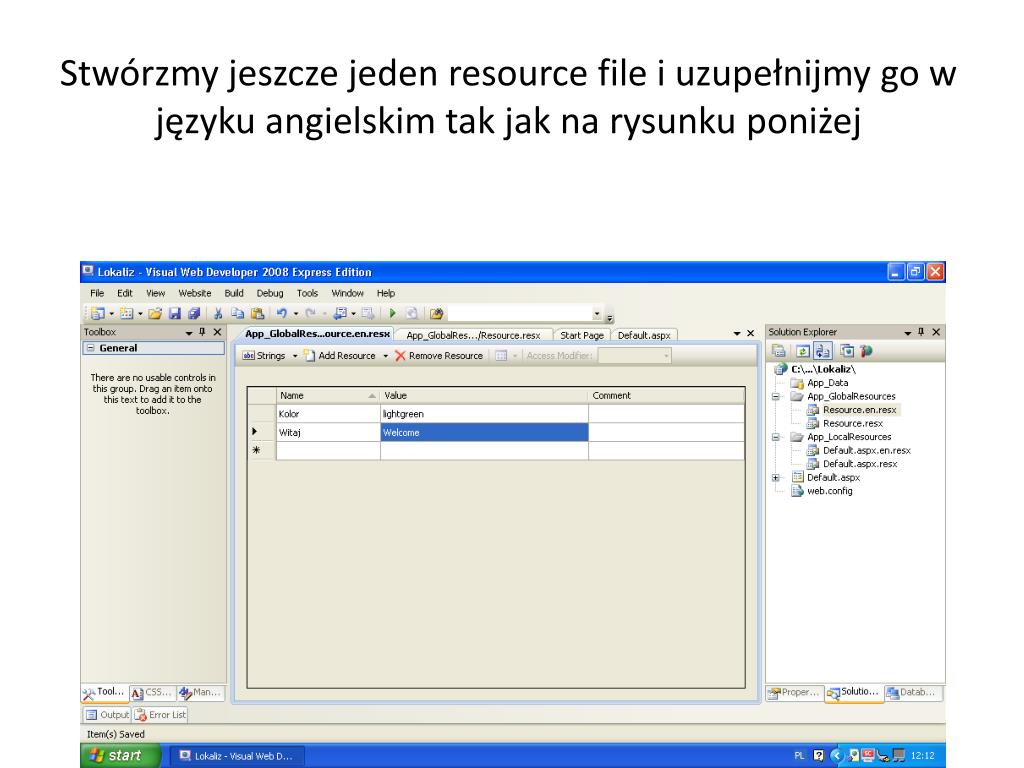The width and height of the screenshot is (1024, 768).
Task: Open the Error List panel tab
Action: [x=160, y=714]
